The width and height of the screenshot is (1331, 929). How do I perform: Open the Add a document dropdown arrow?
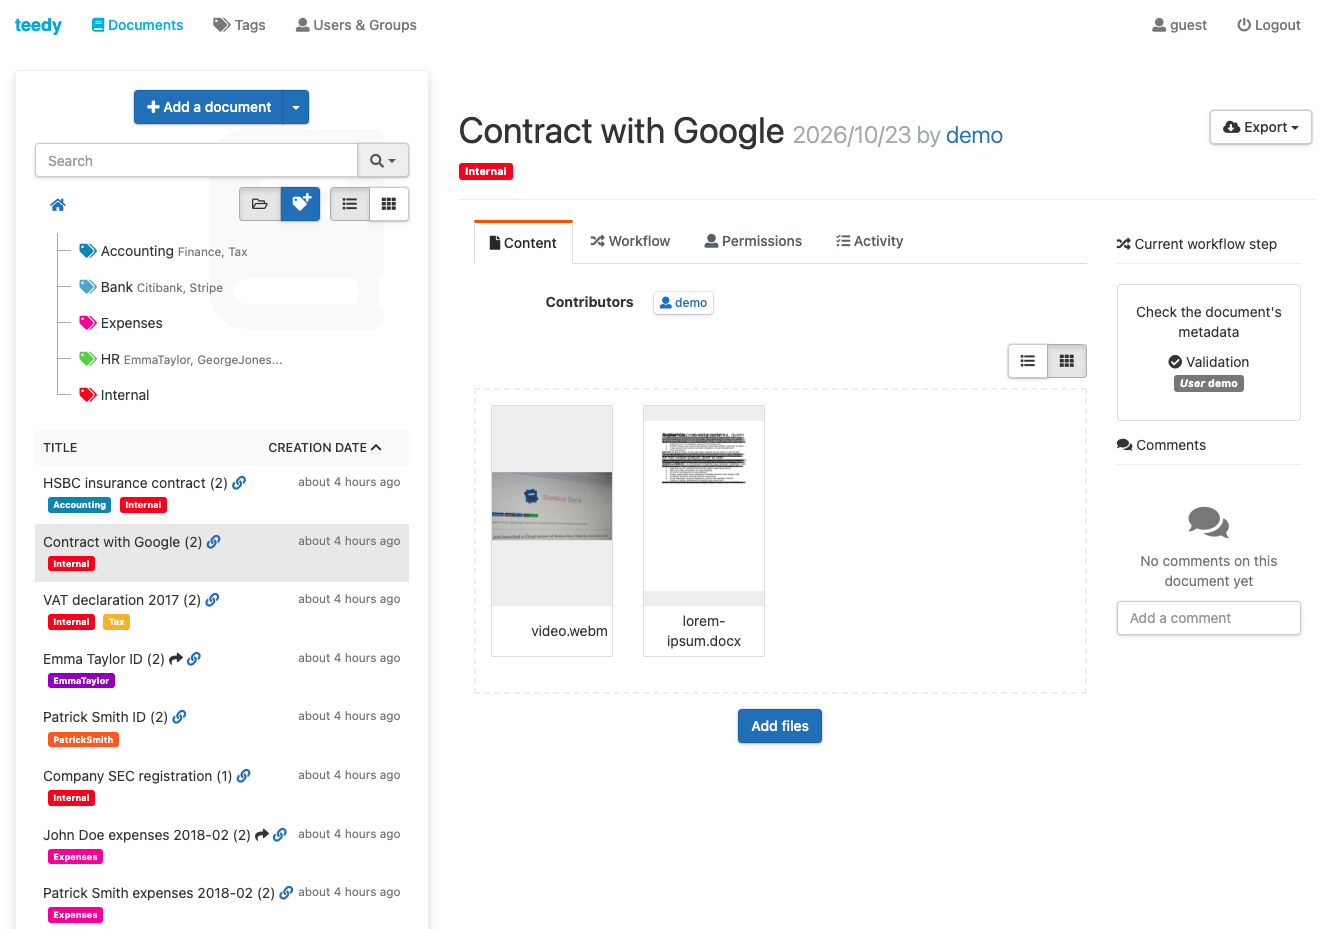point(296,107)
